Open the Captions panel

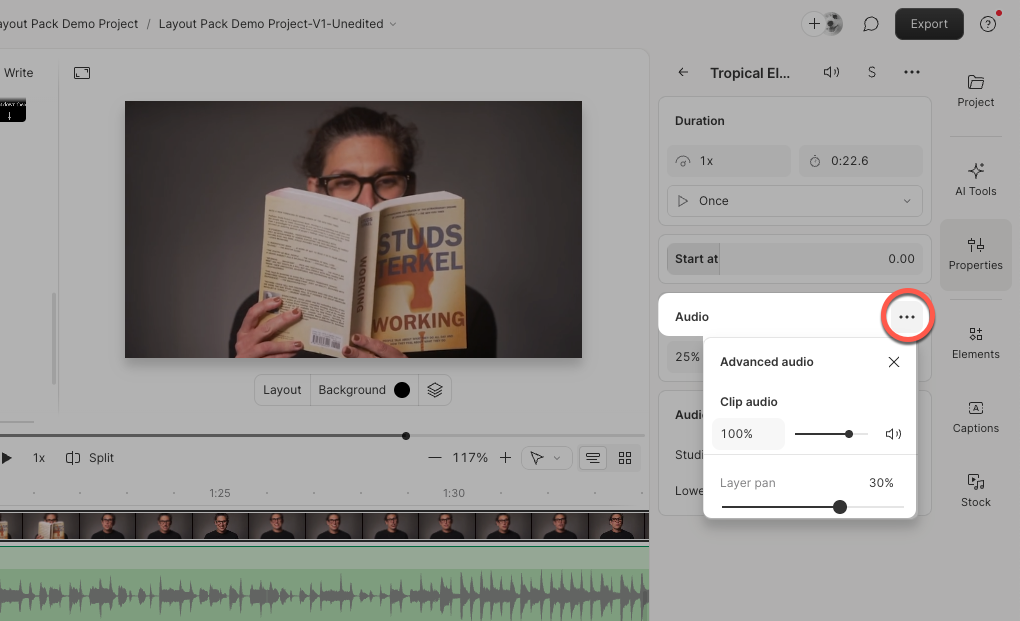pos(974,417)
